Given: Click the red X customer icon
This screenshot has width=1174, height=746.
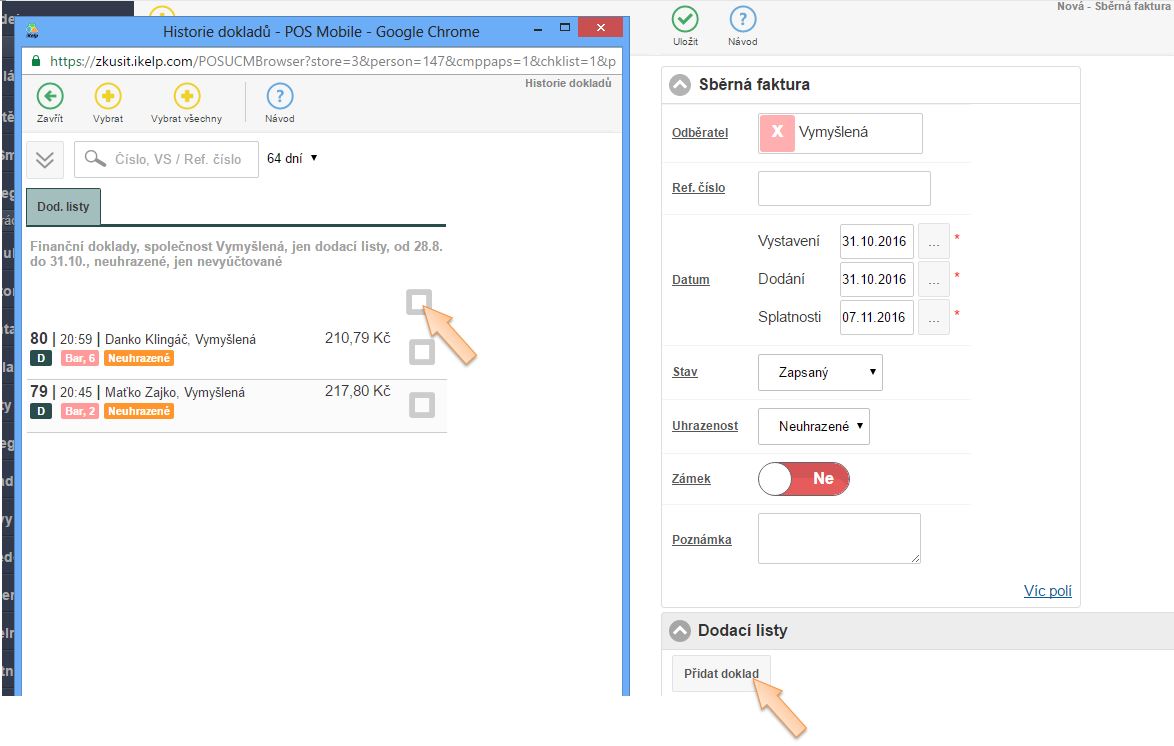Looking at the screenshot, I should (777, 133).
